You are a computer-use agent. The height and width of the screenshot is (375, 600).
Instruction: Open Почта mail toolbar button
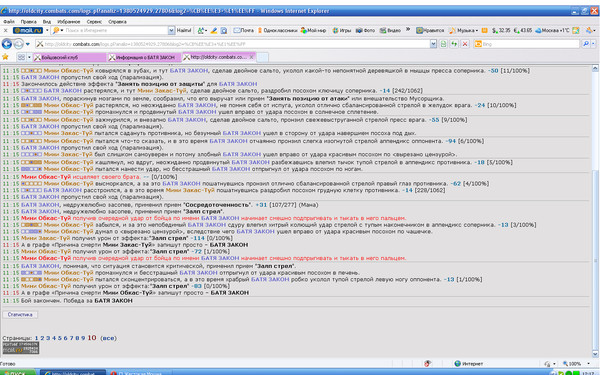244,30
